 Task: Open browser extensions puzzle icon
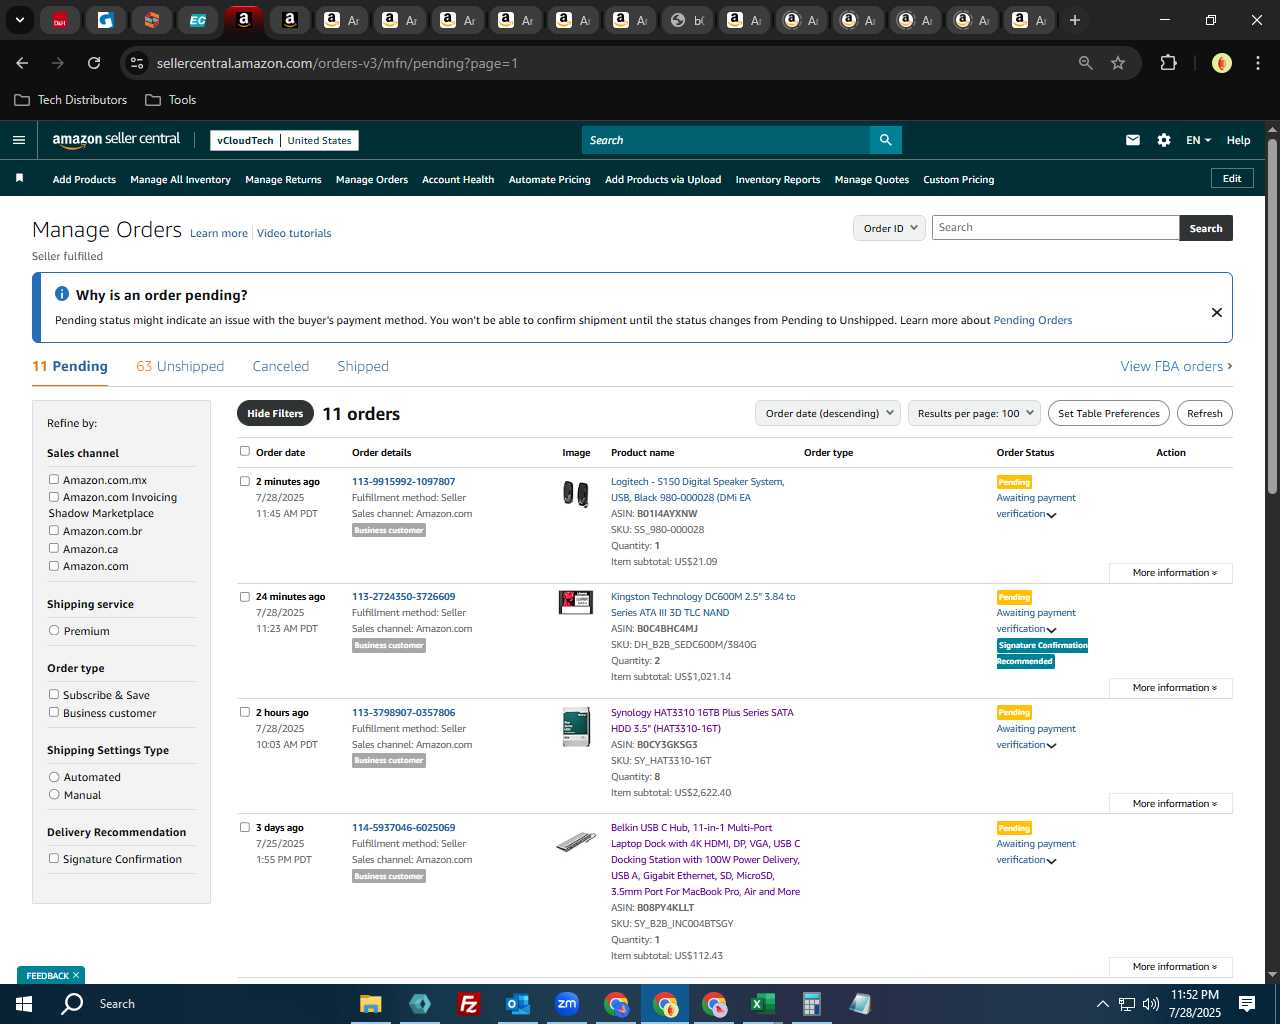pos(1168,63)
